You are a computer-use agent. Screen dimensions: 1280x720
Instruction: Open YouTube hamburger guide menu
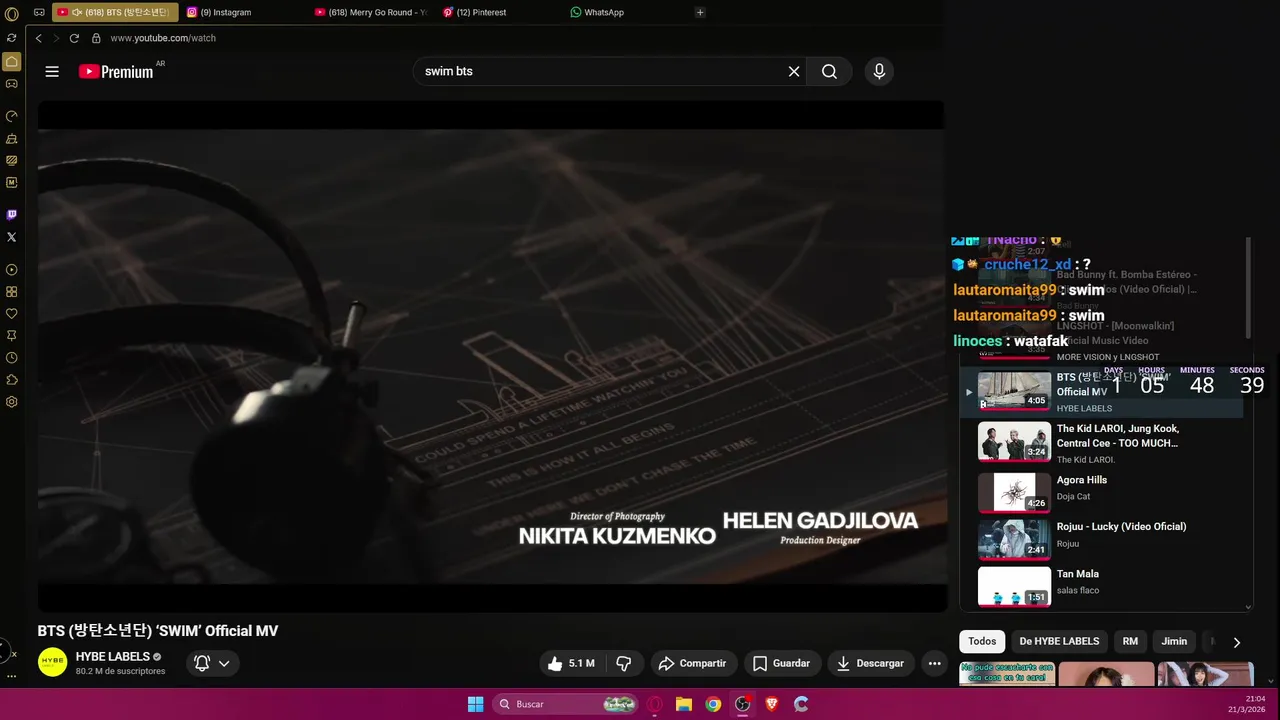pyautogui.click(x=52, y=71)
